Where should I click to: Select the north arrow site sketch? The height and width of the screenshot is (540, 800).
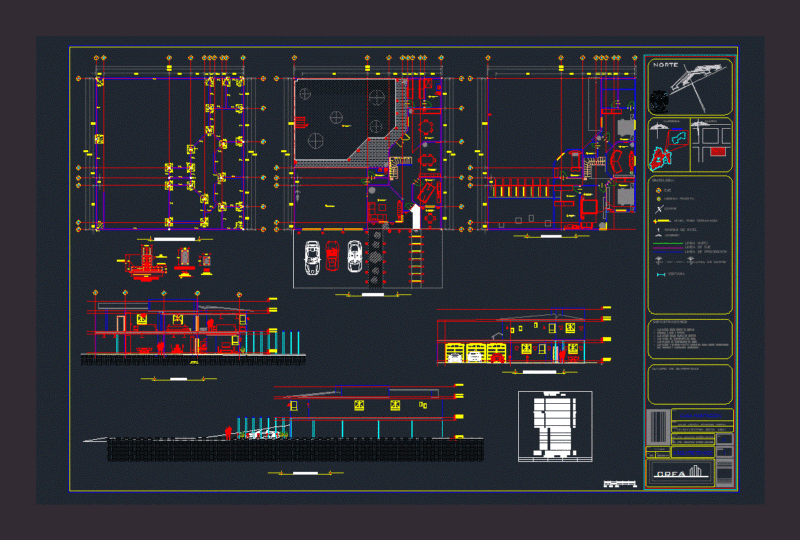pos(697,86)
